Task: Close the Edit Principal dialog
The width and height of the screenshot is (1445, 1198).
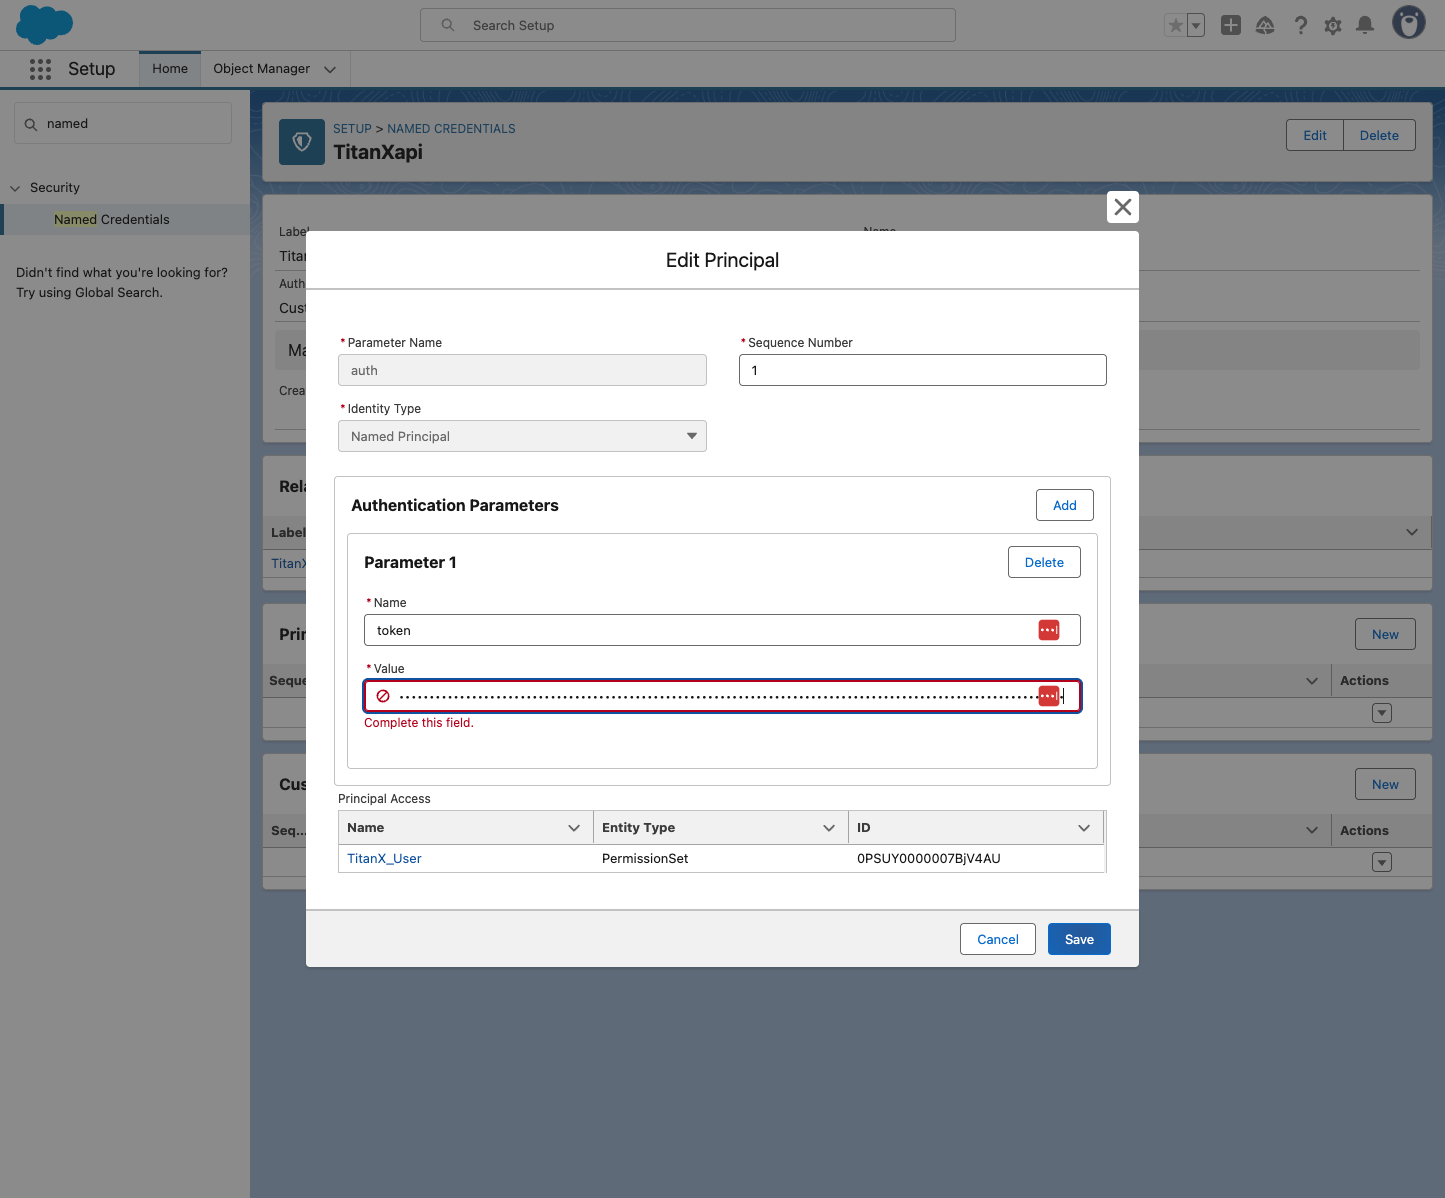Action: pyautogui.click(x=1123, y=207)
